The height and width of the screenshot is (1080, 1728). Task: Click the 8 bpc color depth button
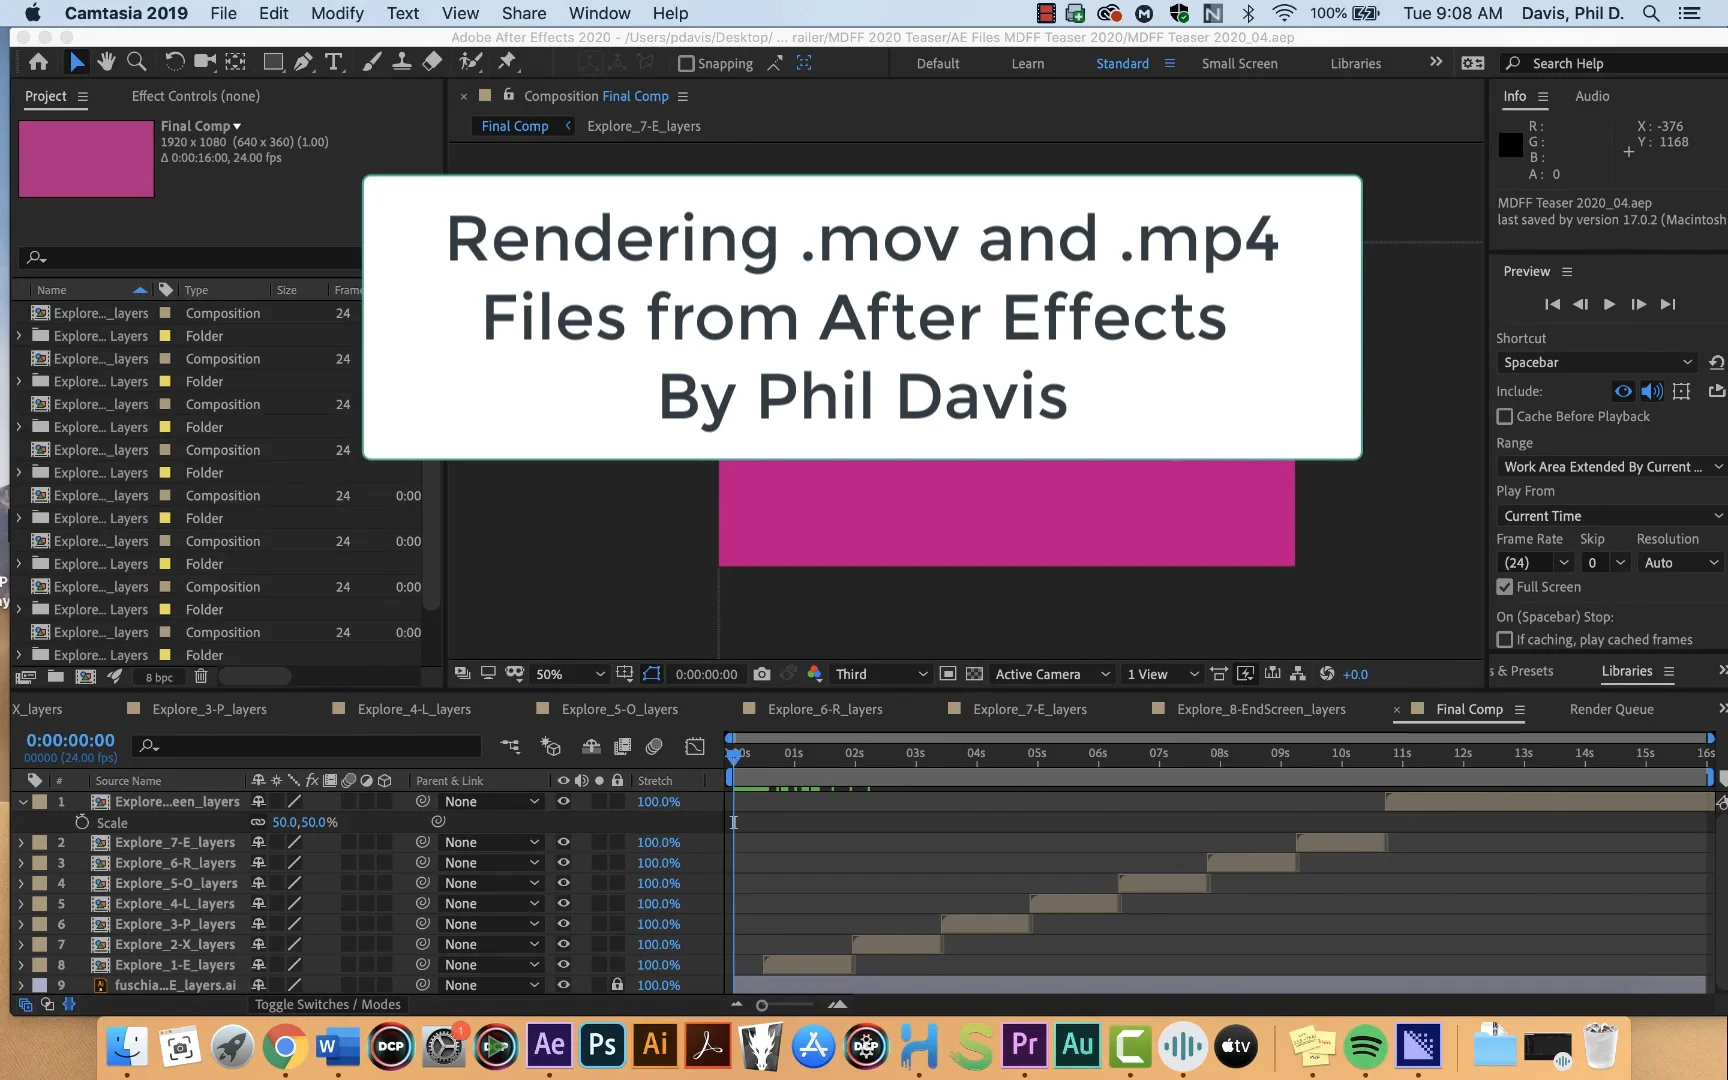click(x=159, y=677)
